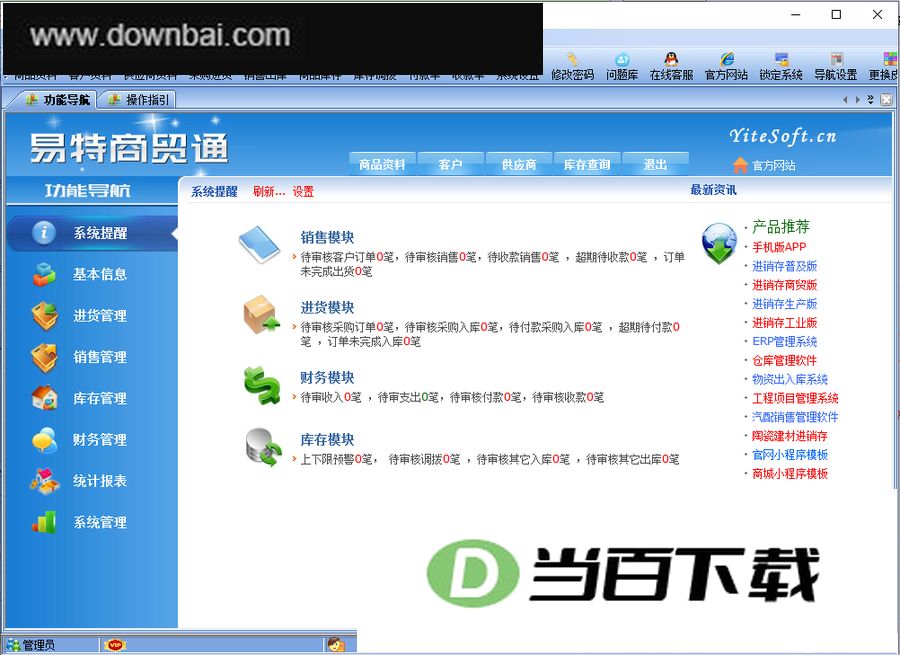Click the 最新资讯 heading
The image size is (900, 655).
(713, 190)
